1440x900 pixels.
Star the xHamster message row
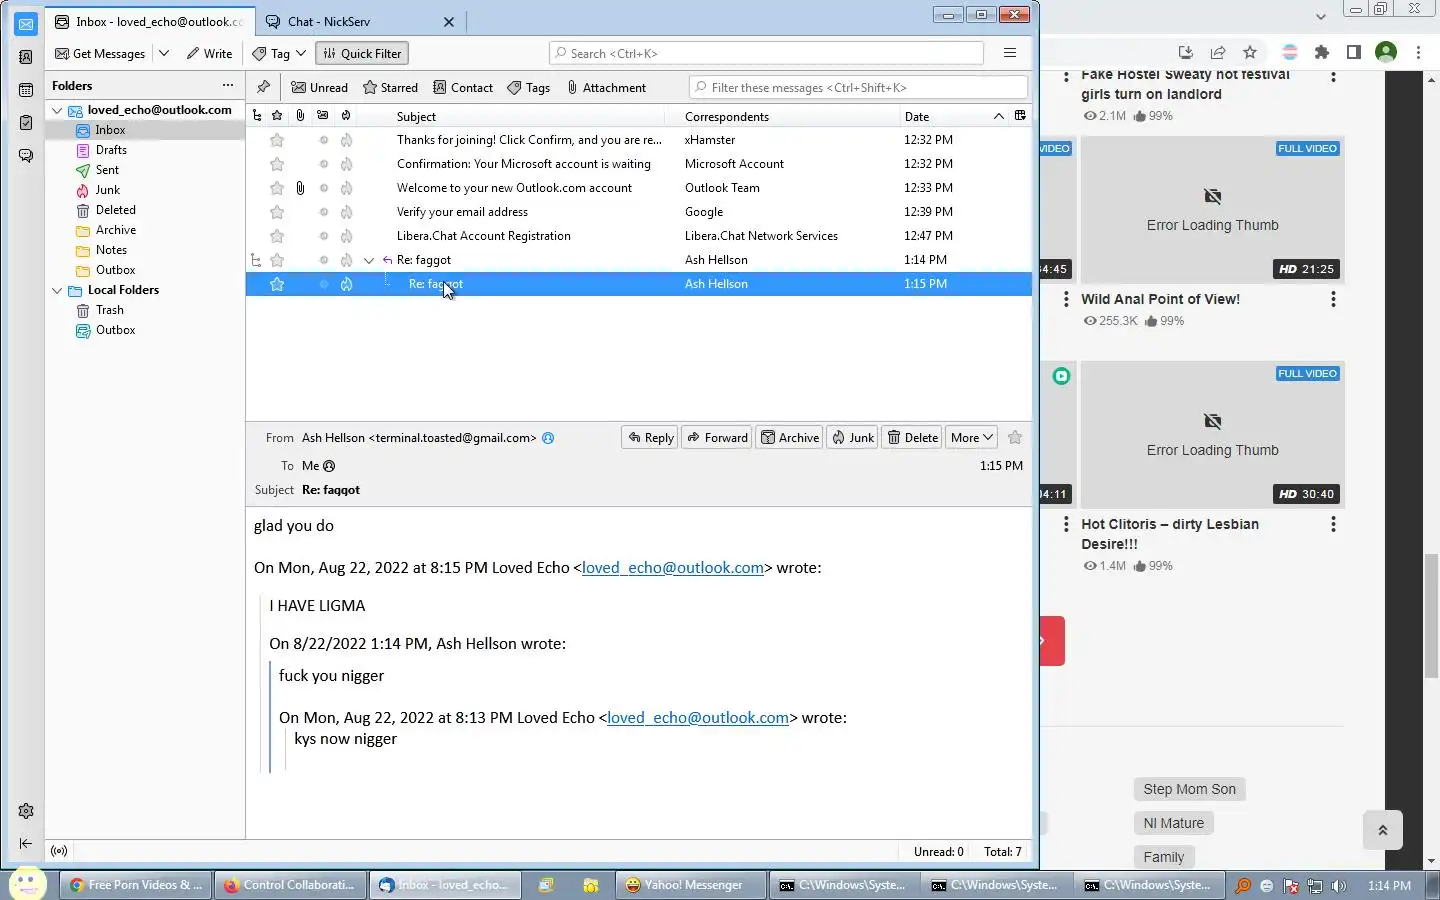[x=277, y=140]
